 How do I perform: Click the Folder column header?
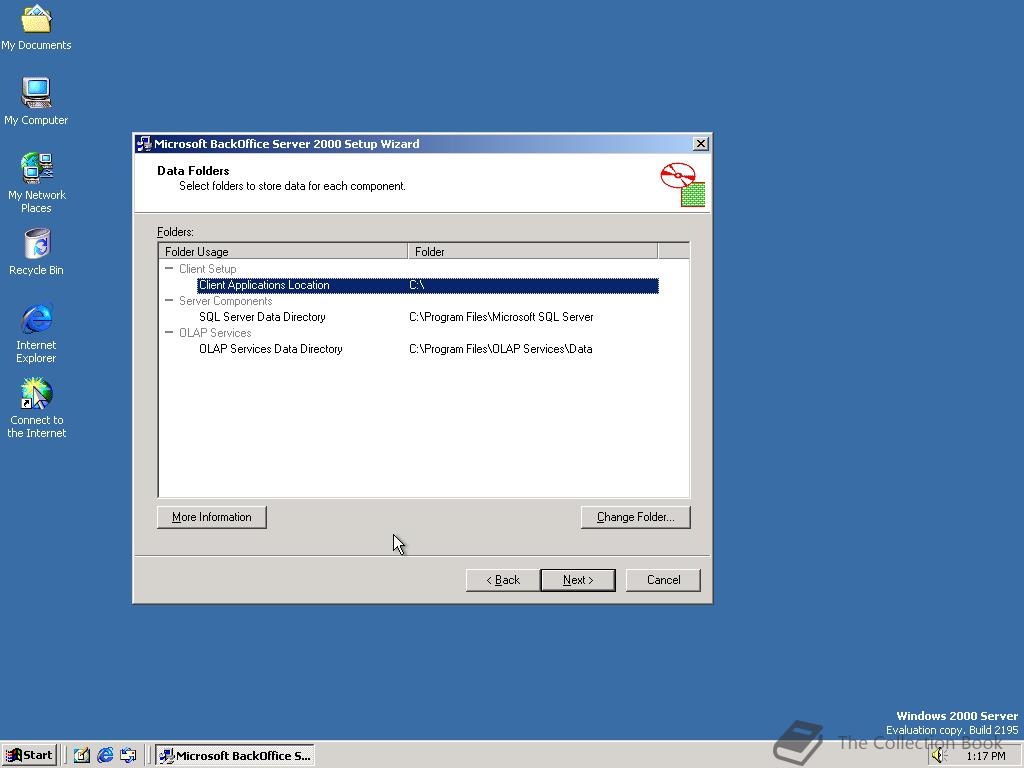533,251
